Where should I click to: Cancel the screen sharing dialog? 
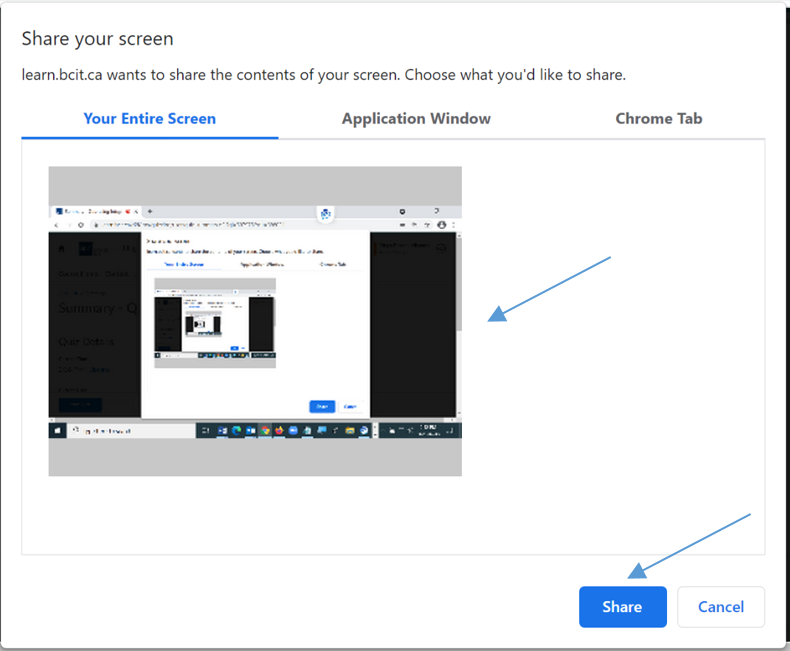[x=720, y=607]
